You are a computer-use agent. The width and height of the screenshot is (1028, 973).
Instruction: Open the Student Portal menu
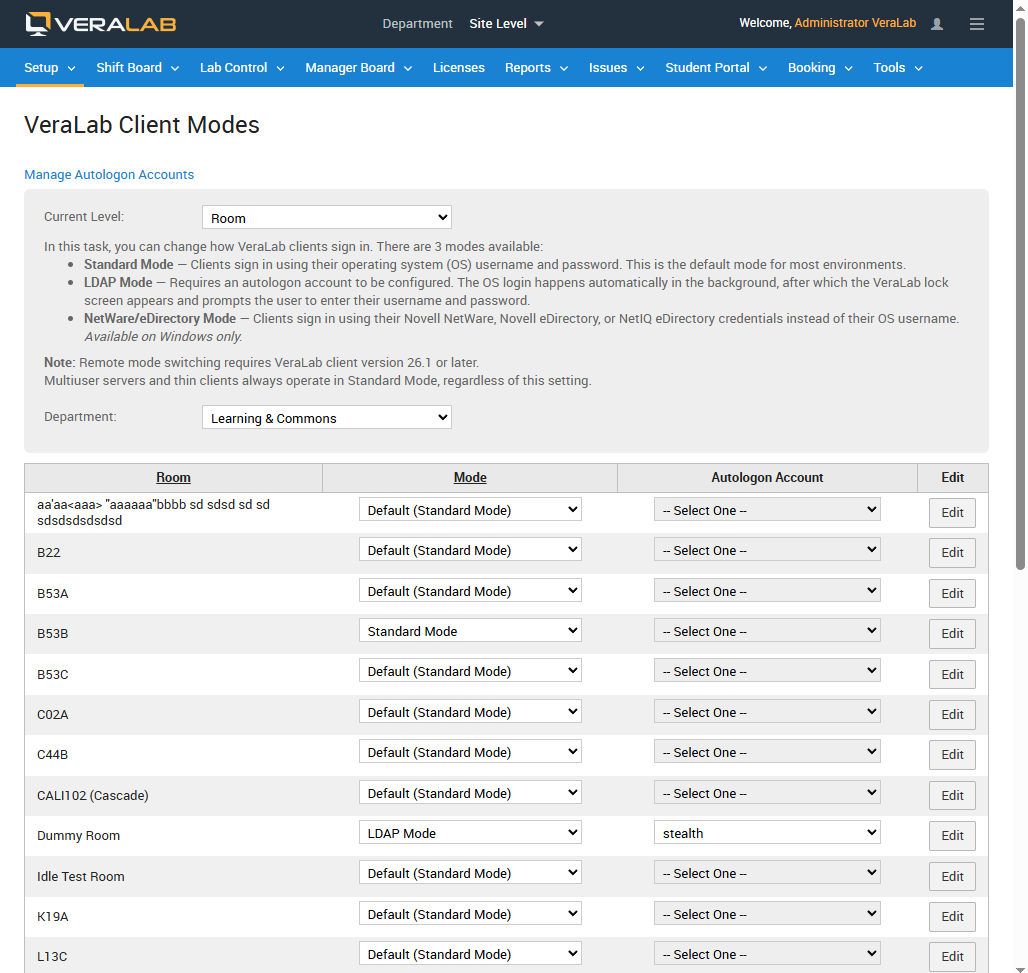(x=716, y=68)
